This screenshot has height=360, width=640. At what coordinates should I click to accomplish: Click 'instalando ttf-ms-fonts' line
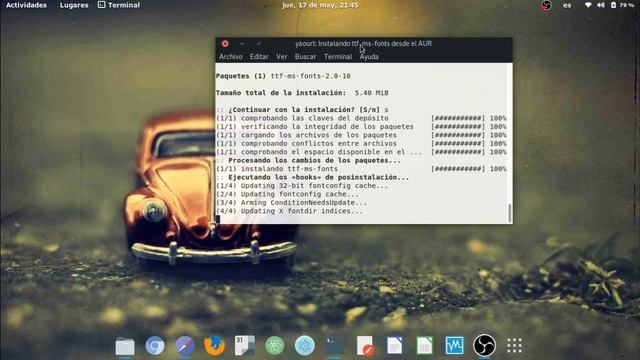click(277, 169)
